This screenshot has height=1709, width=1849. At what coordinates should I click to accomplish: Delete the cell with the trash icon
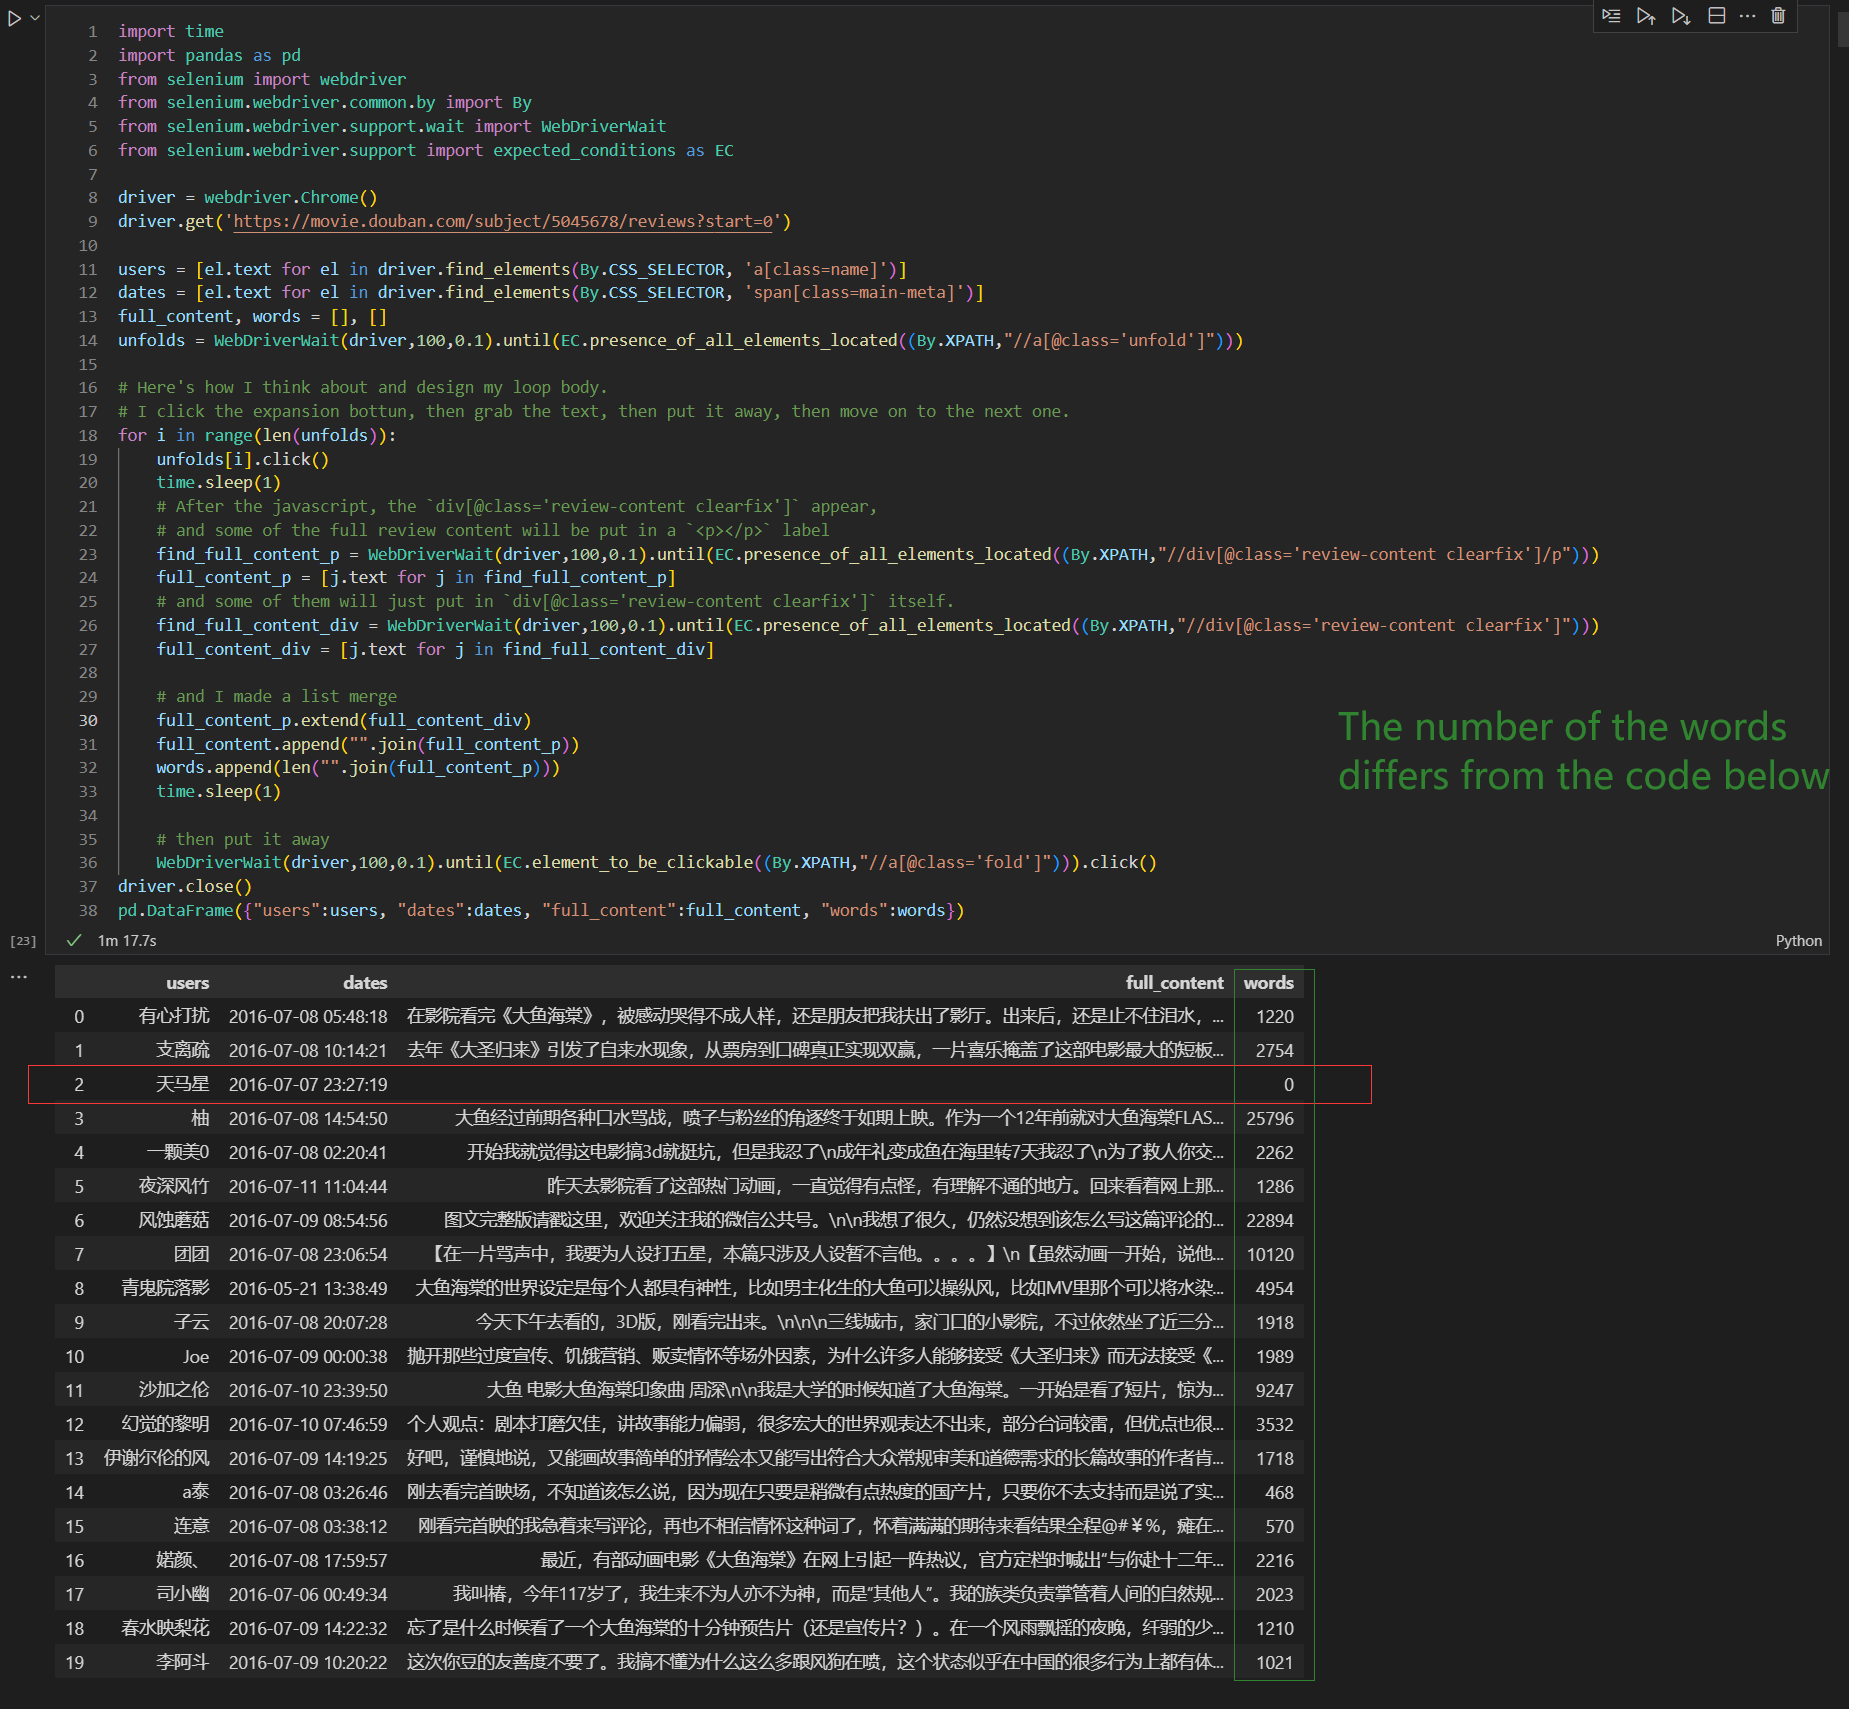point(1778,16)
